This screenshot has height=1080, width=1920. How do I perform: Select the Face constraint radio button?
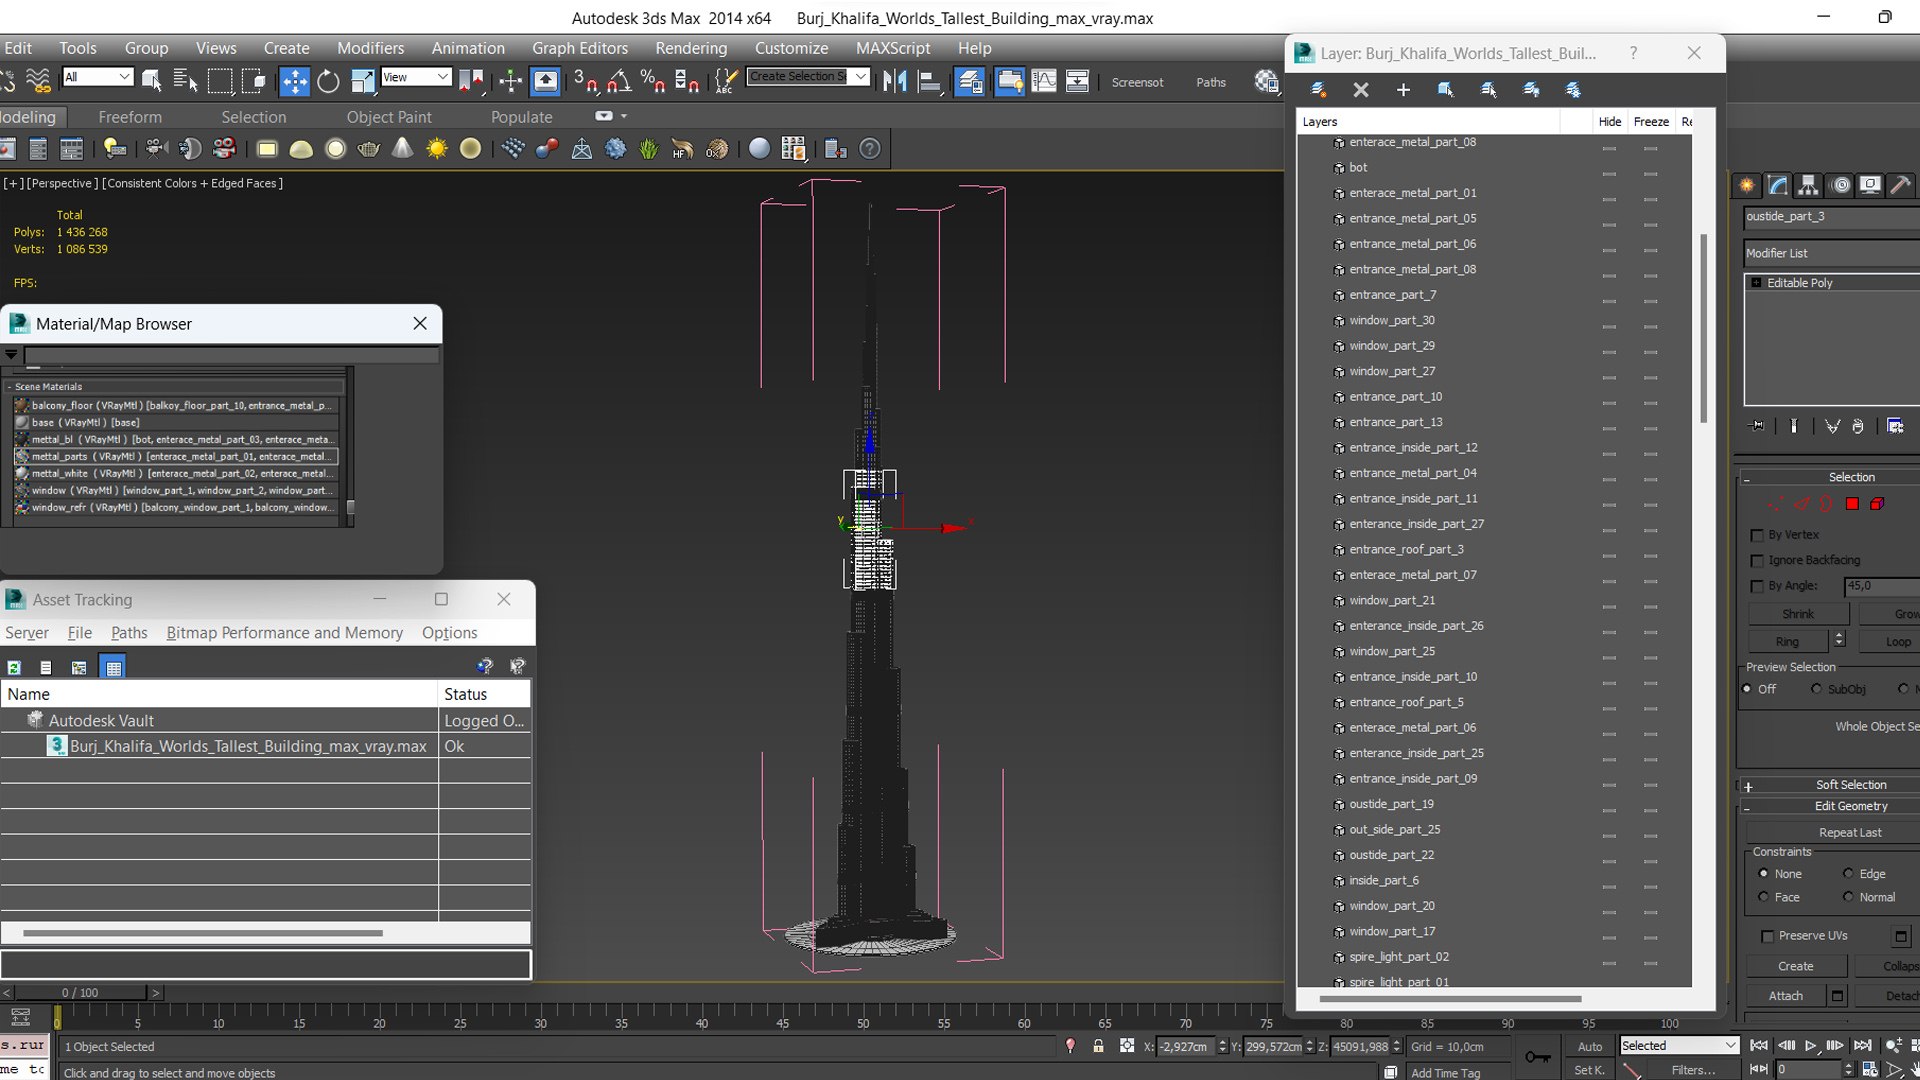[1763, 897]
